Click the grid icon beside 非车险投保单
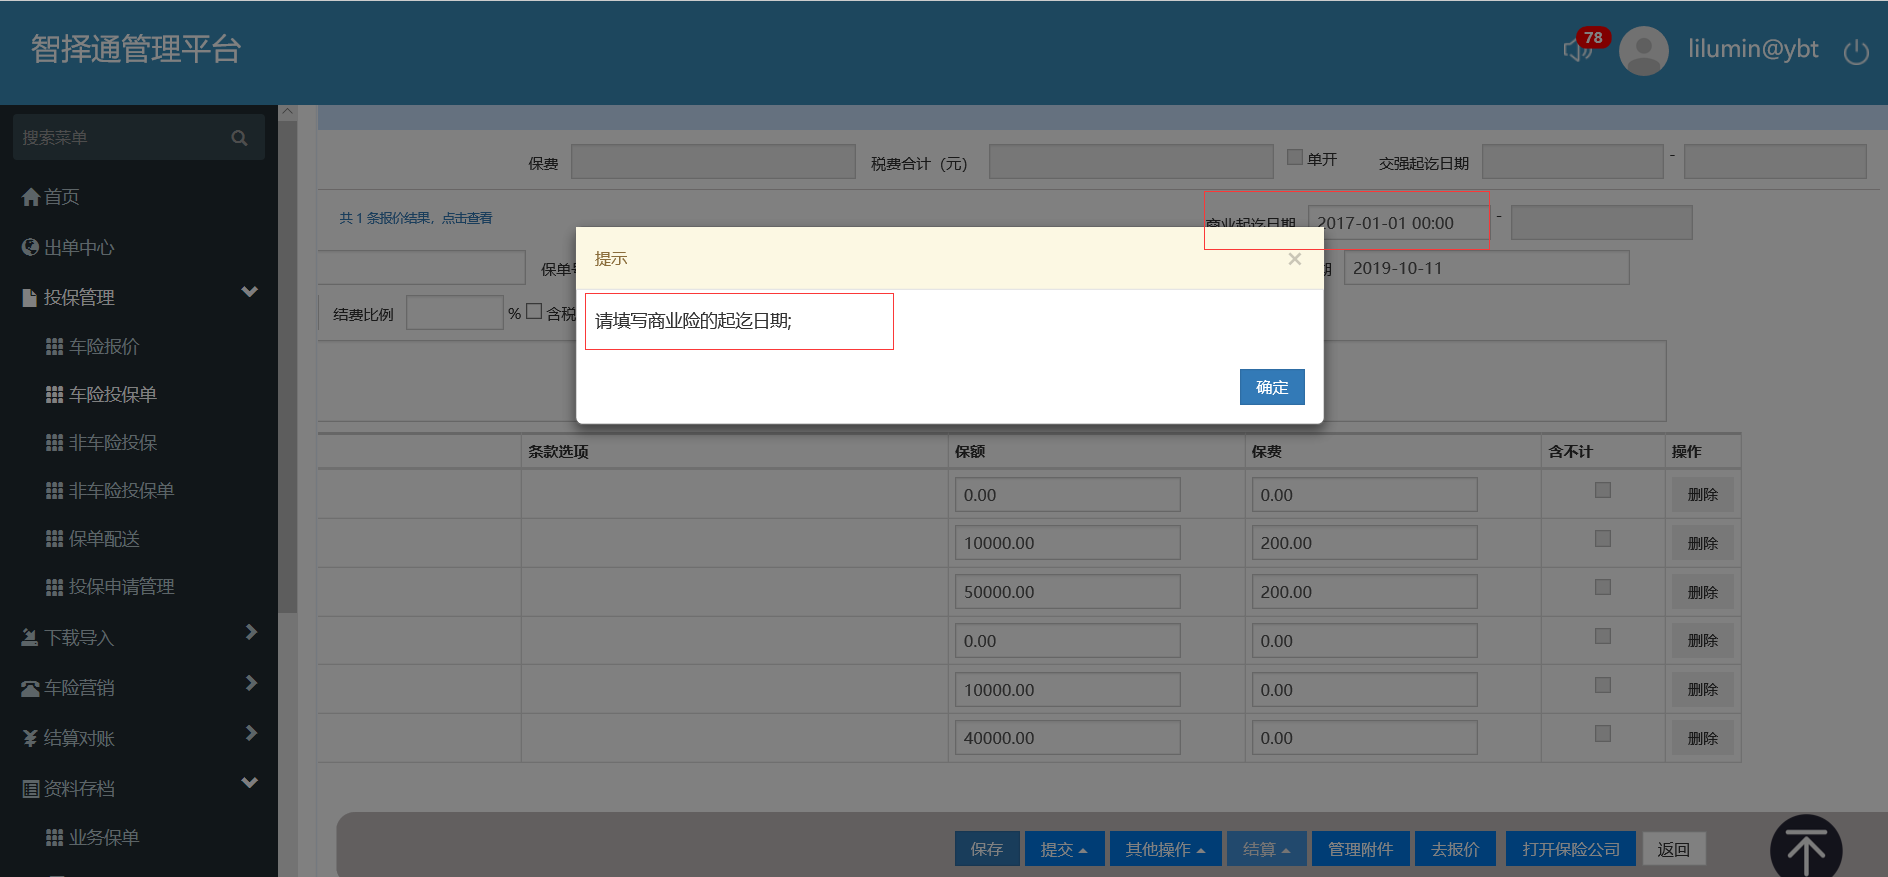Viewport: 1888px width, 877px height. [55, 490]
